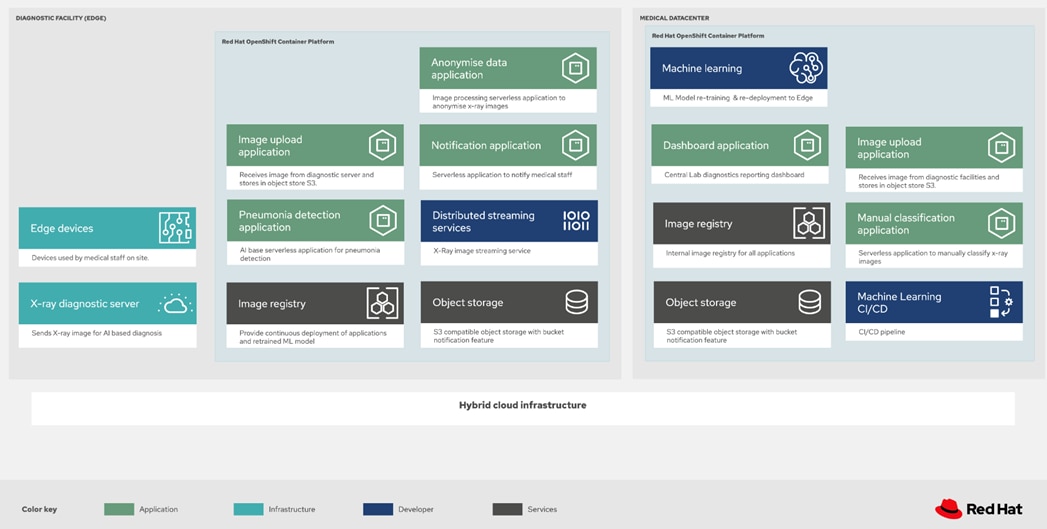Select the Hybrid cloud infrastructure bar

click(x=523, y=408)
